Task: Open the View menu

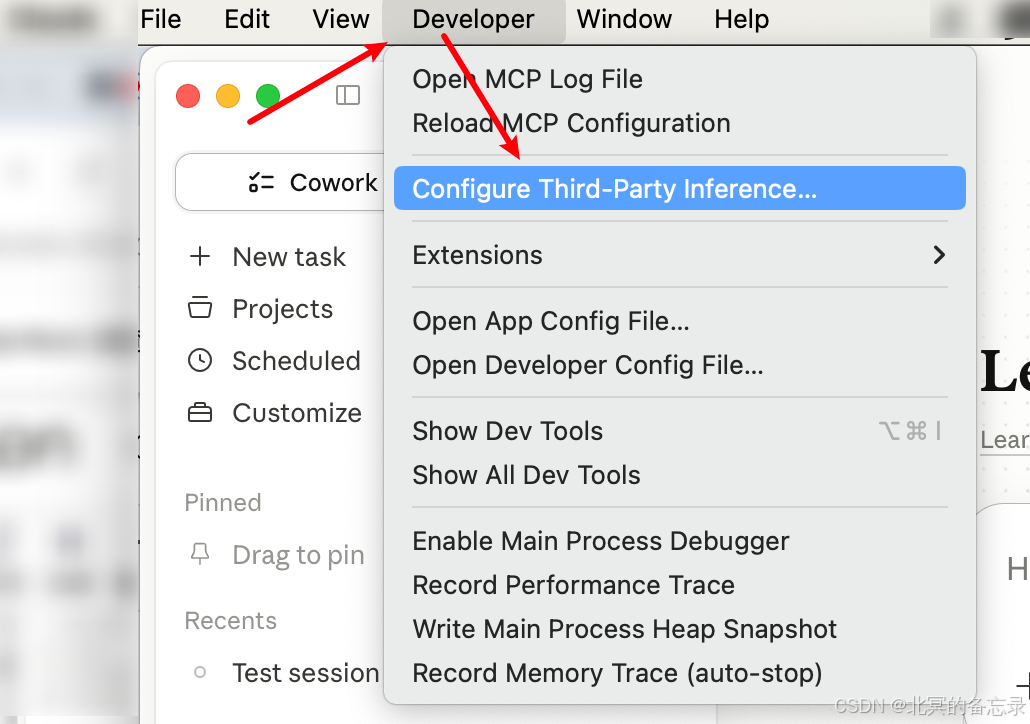Action: tap(340, 19)
